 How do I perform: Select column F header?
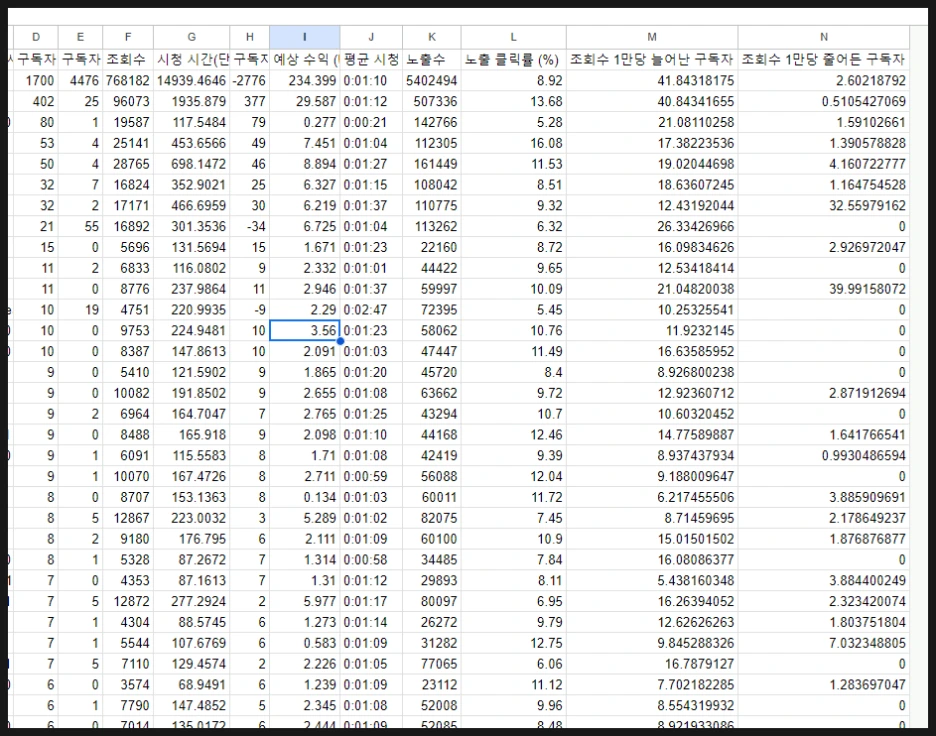tap(128, 37)
